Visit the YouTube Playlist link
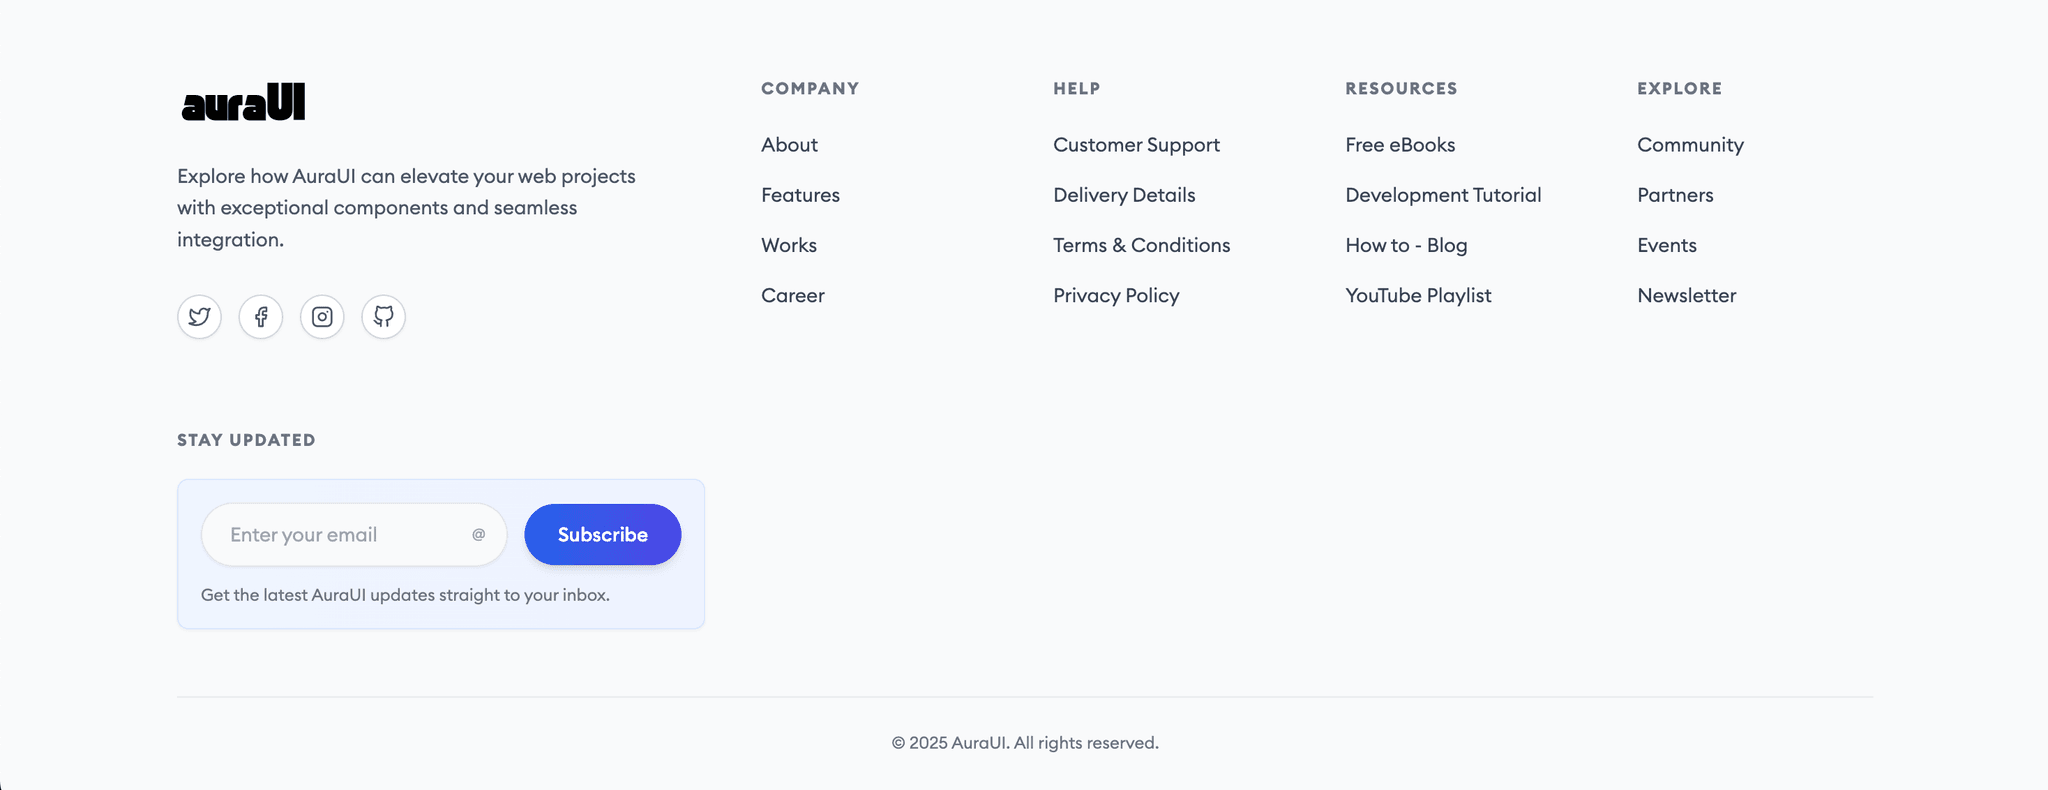Viewport: 2048px width, 790px height. [1418, 295]
